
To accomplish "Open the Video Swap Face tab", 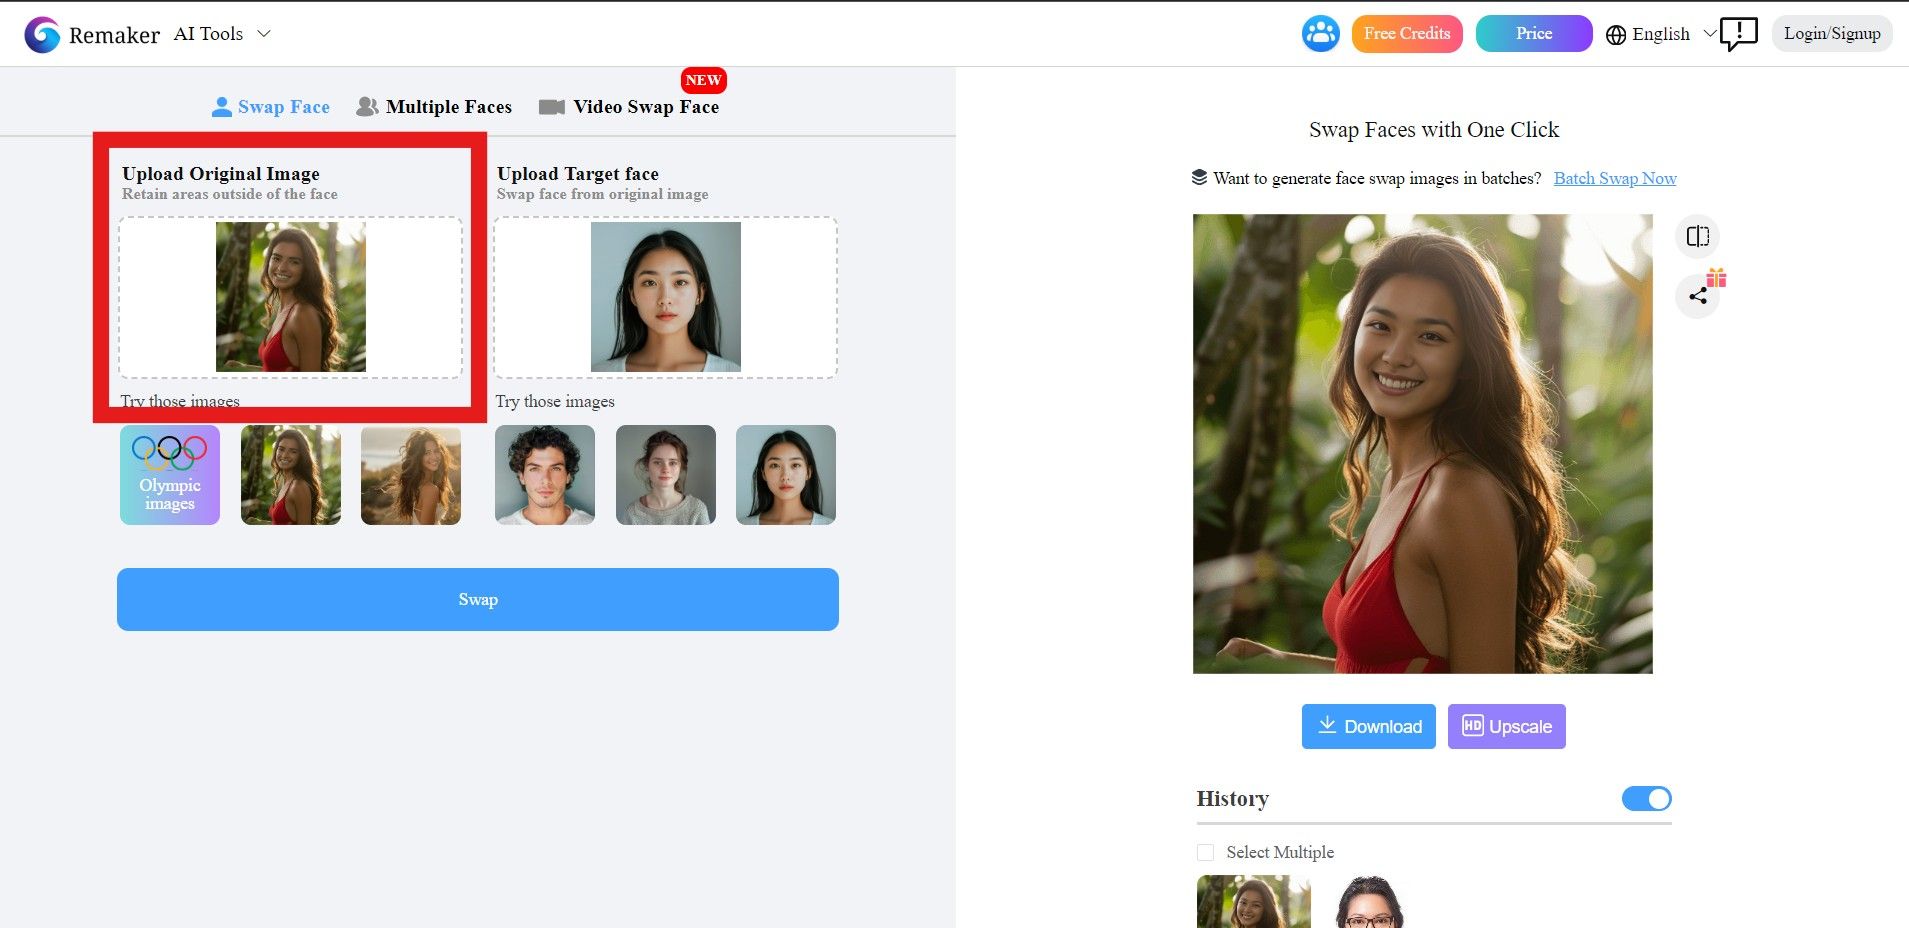I will (x=629, y=107).
